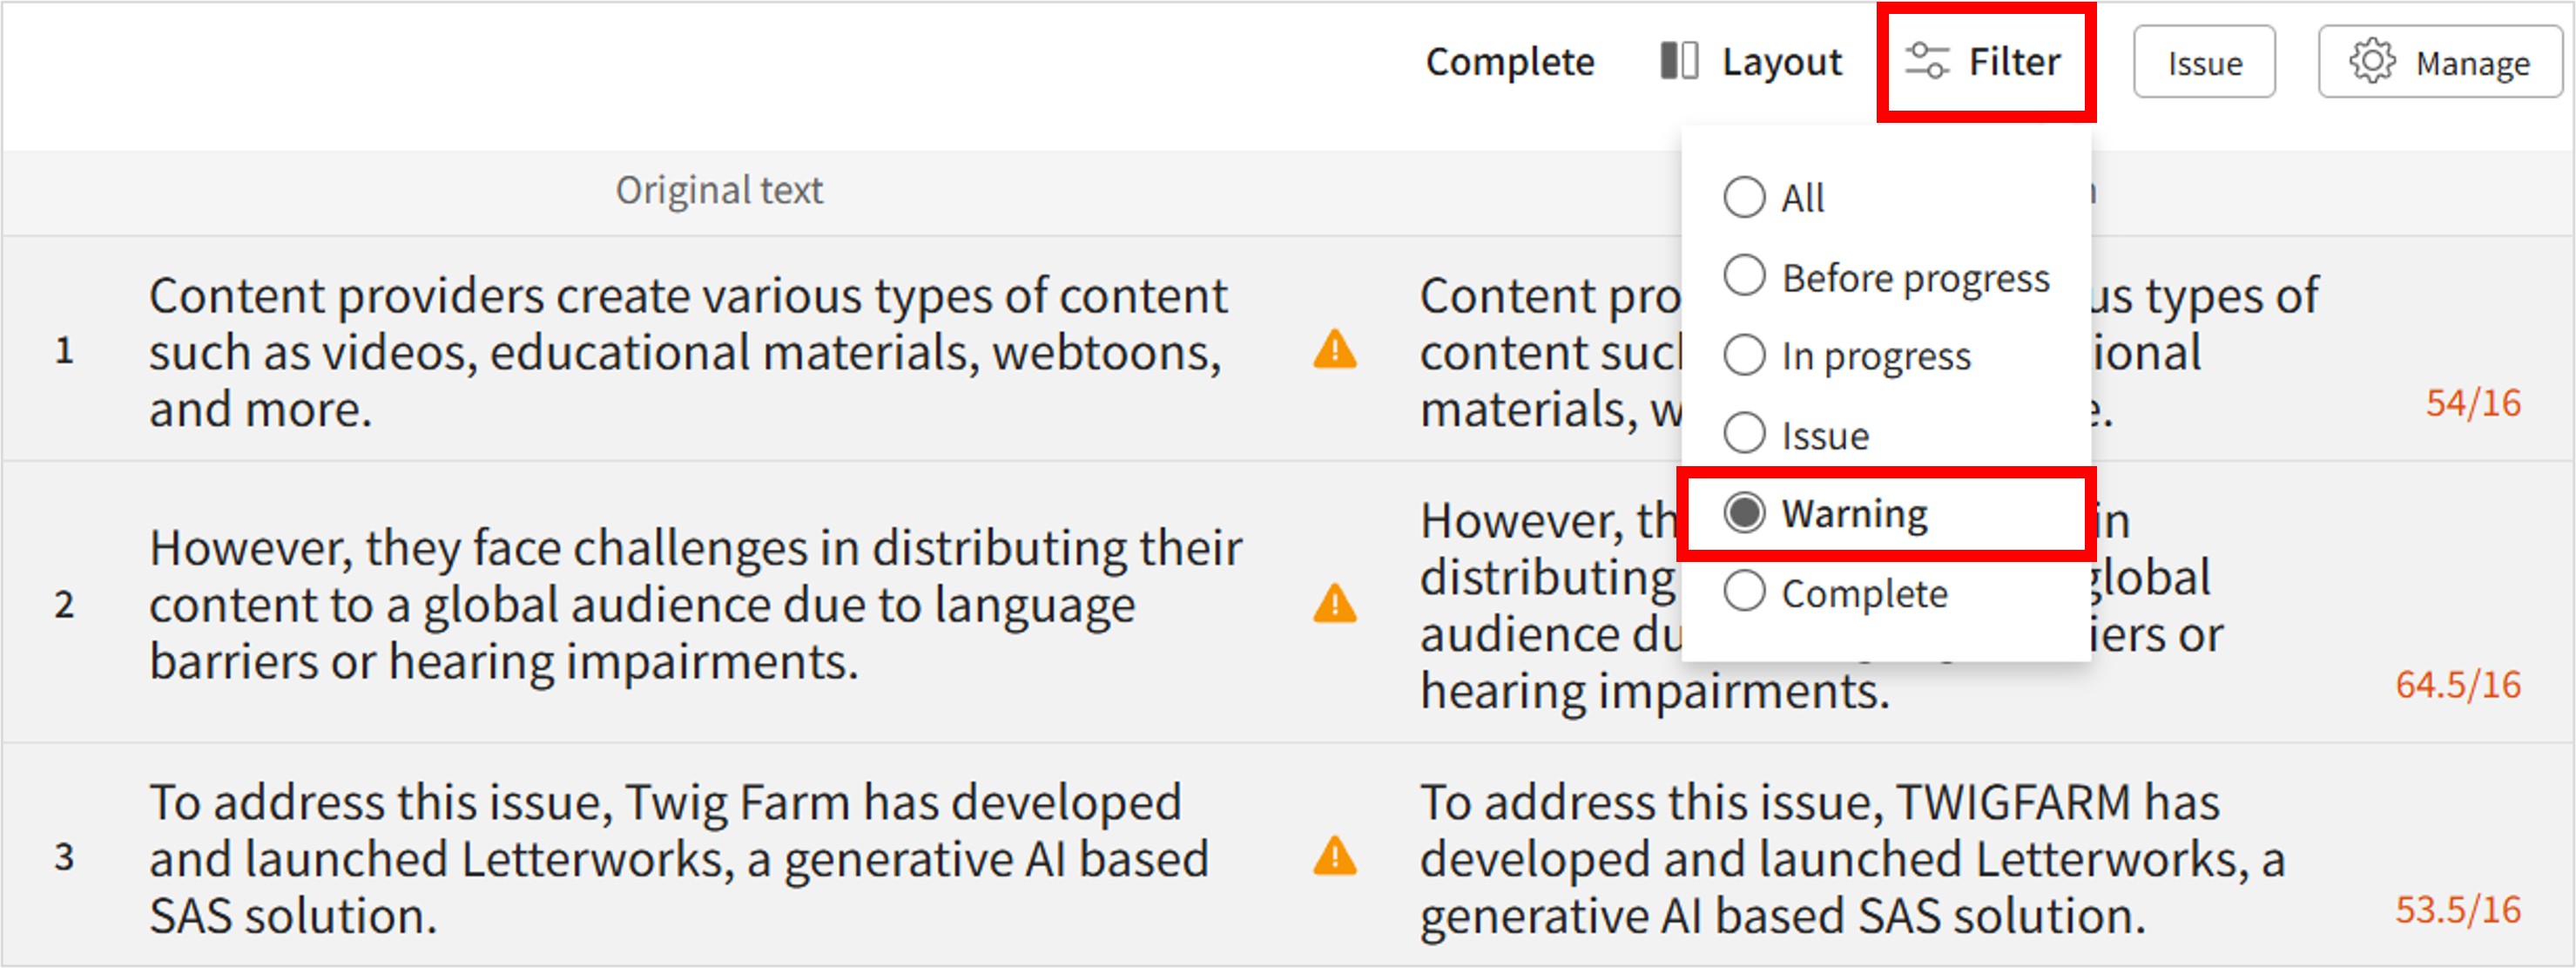Select In progress filter option
Image resolution: width=2576 pixels, height=968 pixels.
pyautogui.click(x=1744, y=355)
